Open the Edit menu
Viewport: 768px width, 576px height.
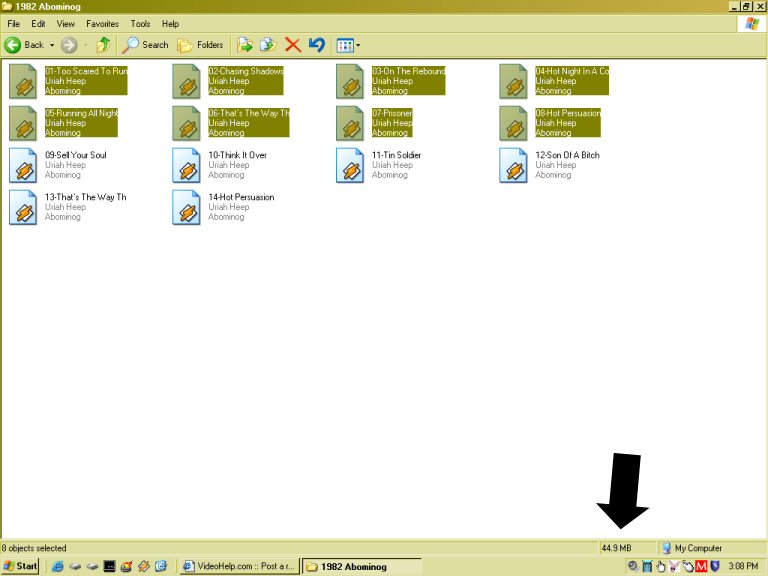click(x=38, y=24)
